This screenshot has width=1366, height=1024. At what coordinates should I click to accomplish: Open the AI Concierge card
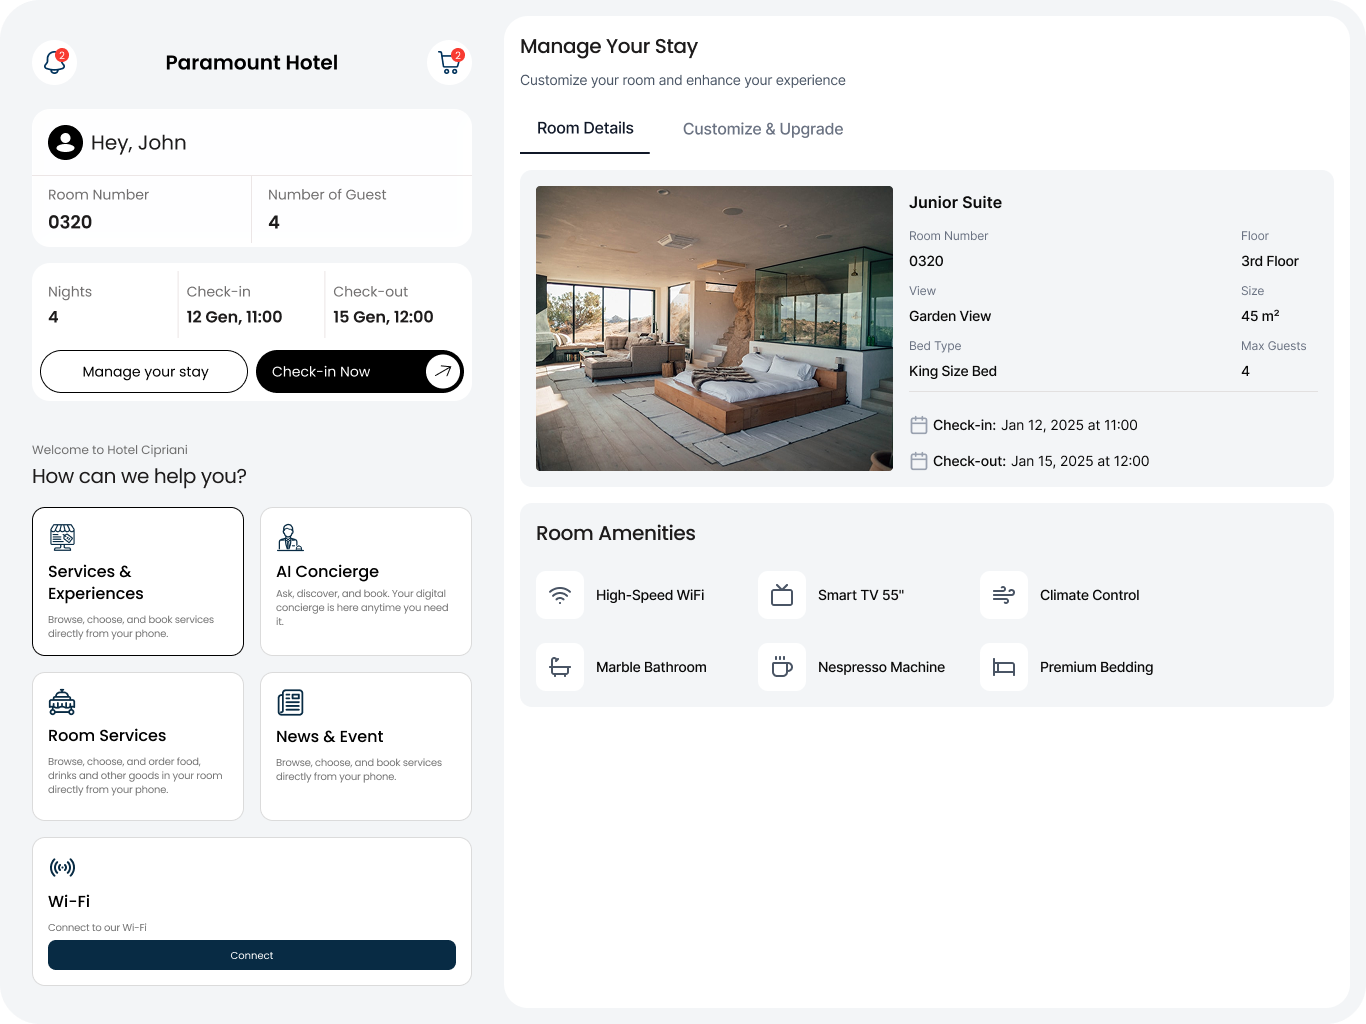tap(366, 582)
